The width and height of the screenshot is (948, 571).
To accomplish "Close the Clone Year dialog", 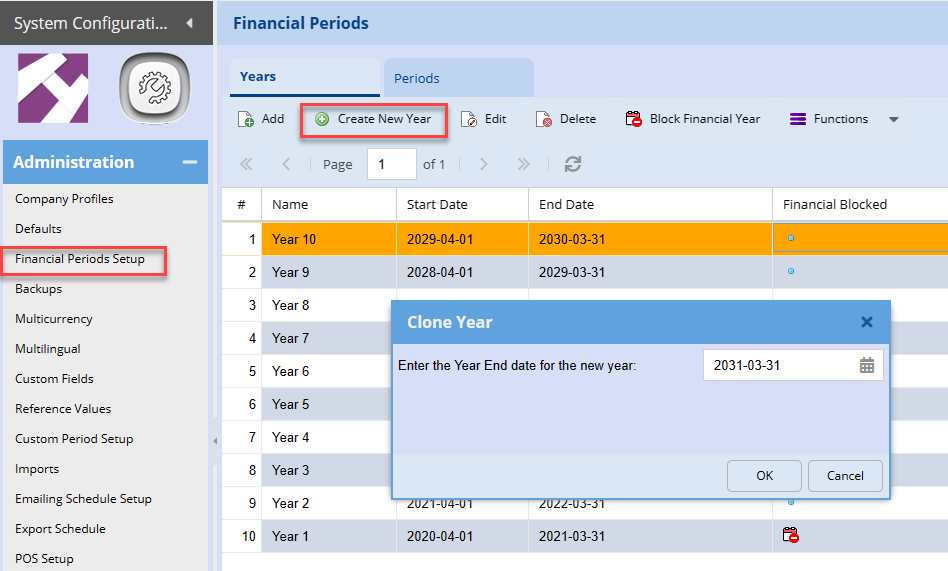I will tap(867, 322).
